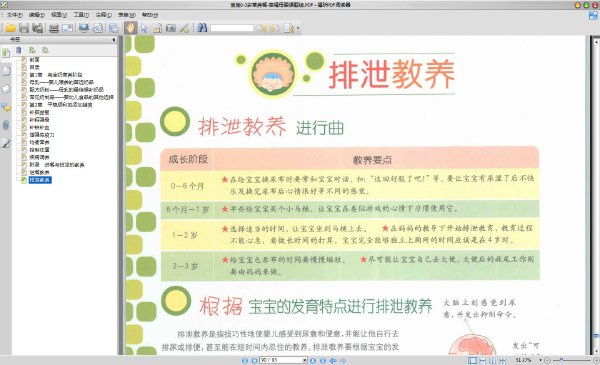
Task: Click the 成长阶段 table header
Action: pos(188,159)
